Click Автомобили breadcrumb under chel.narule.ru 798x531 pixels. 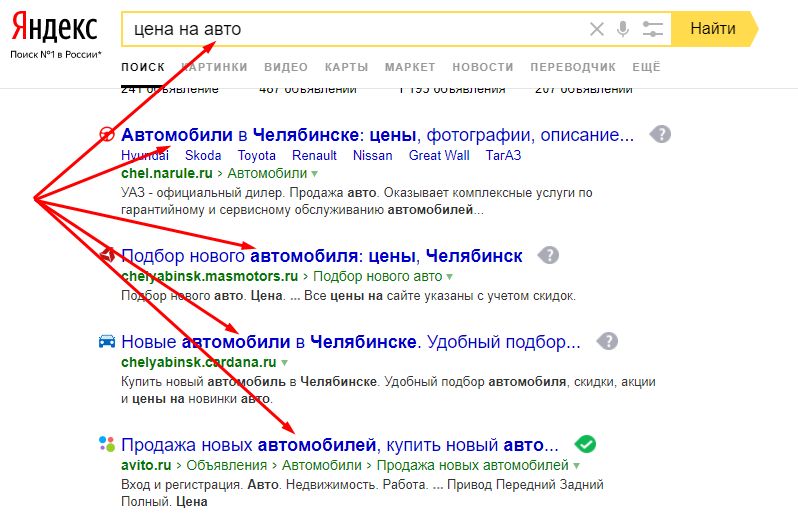click(x=267, y=173)
